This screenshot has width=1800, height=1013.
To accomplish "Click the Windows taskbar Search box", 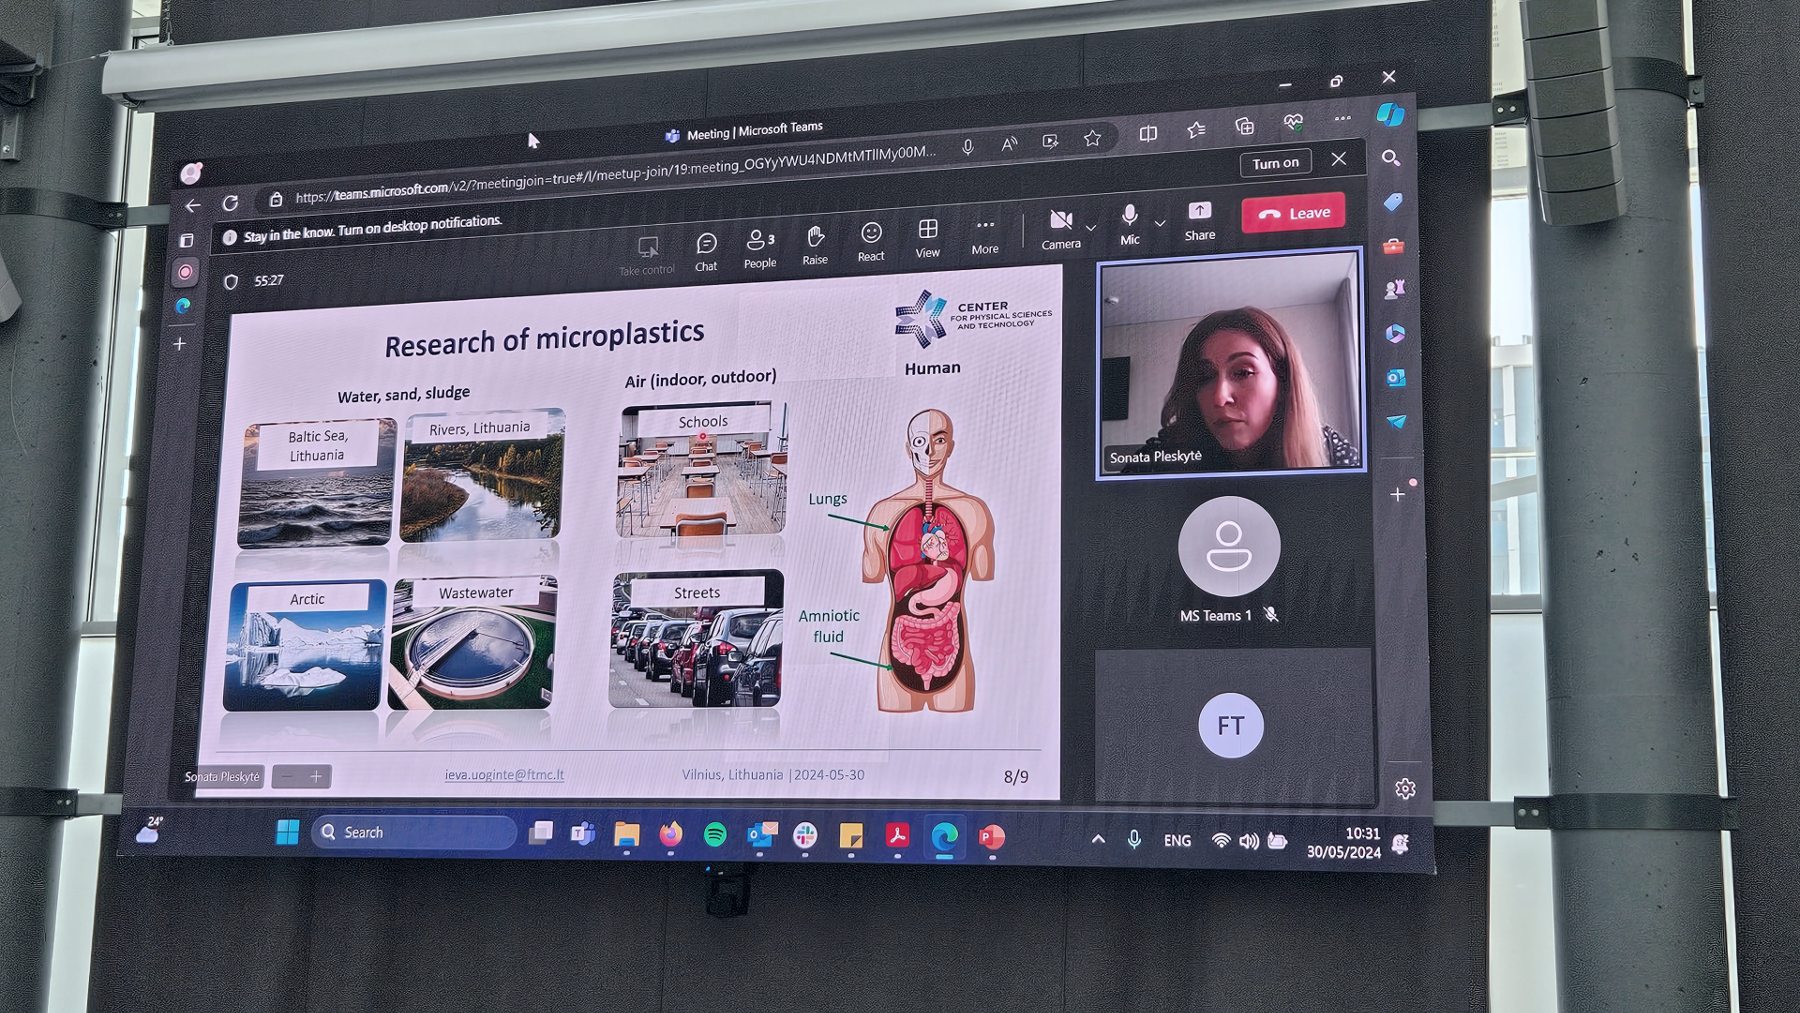I will [413, 832].
